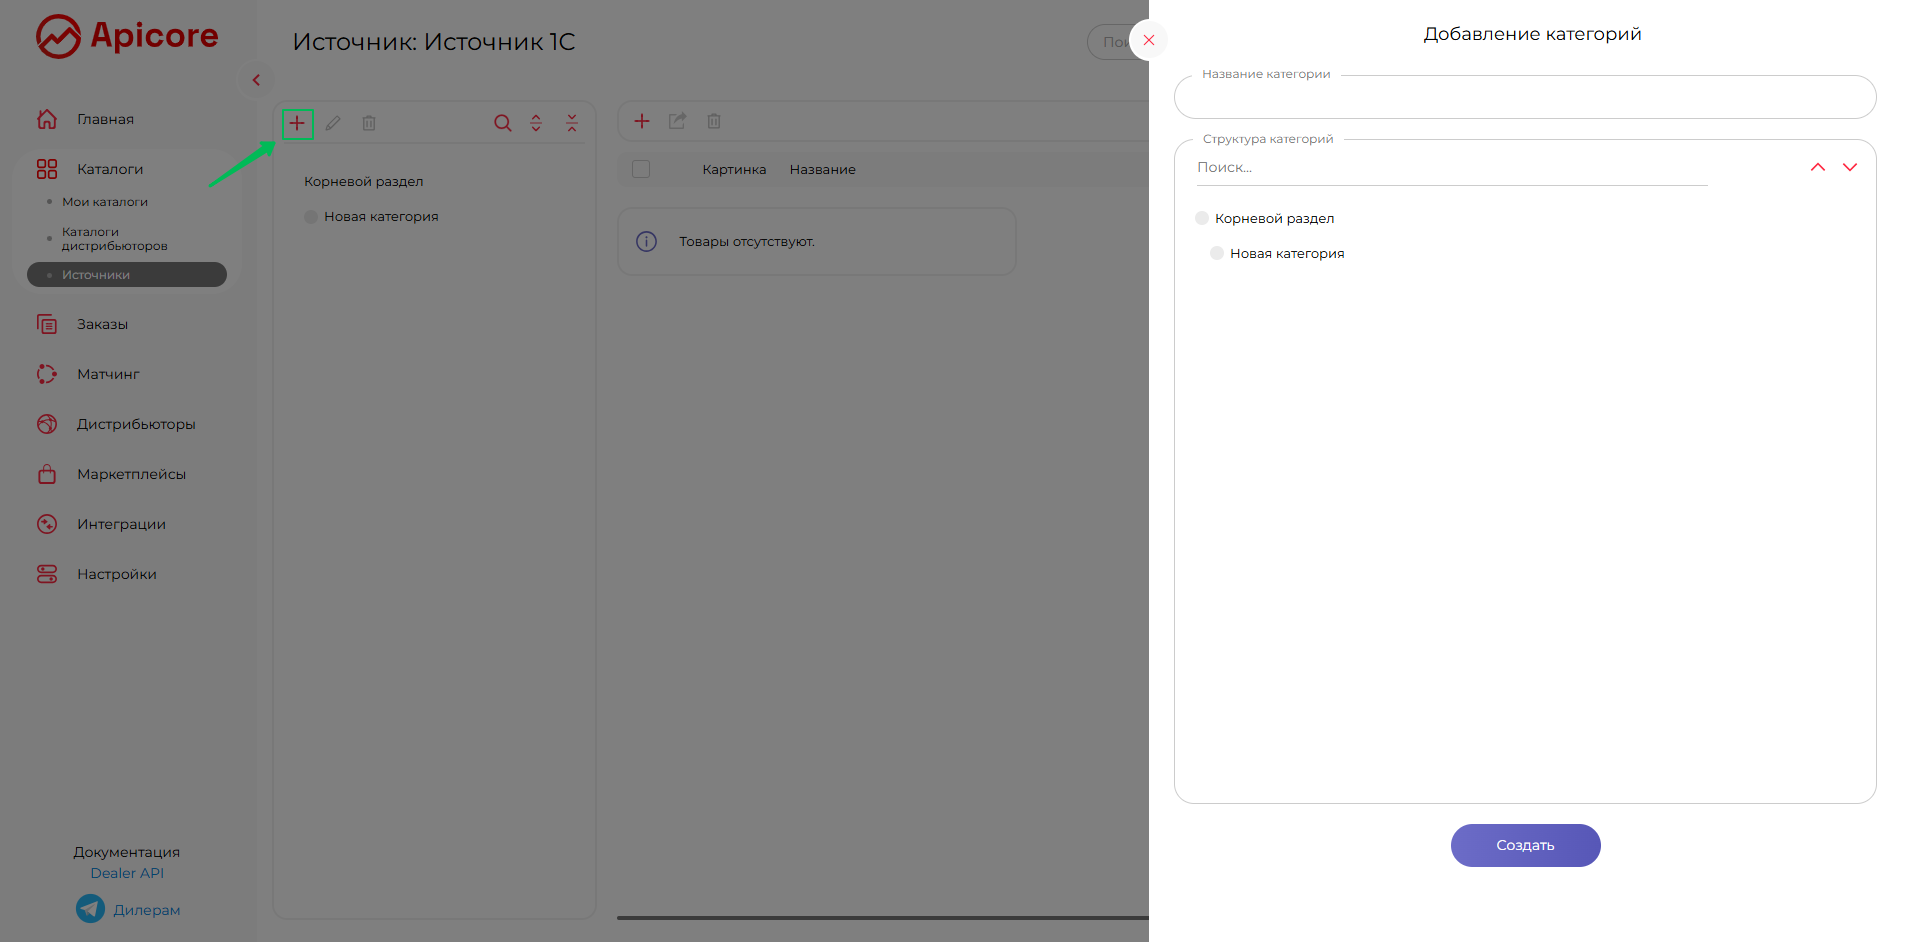Image resolution: width=1916 pixels, height=942 pixels.
Task: Open the Заказы menu section
Action: point(102,324)
